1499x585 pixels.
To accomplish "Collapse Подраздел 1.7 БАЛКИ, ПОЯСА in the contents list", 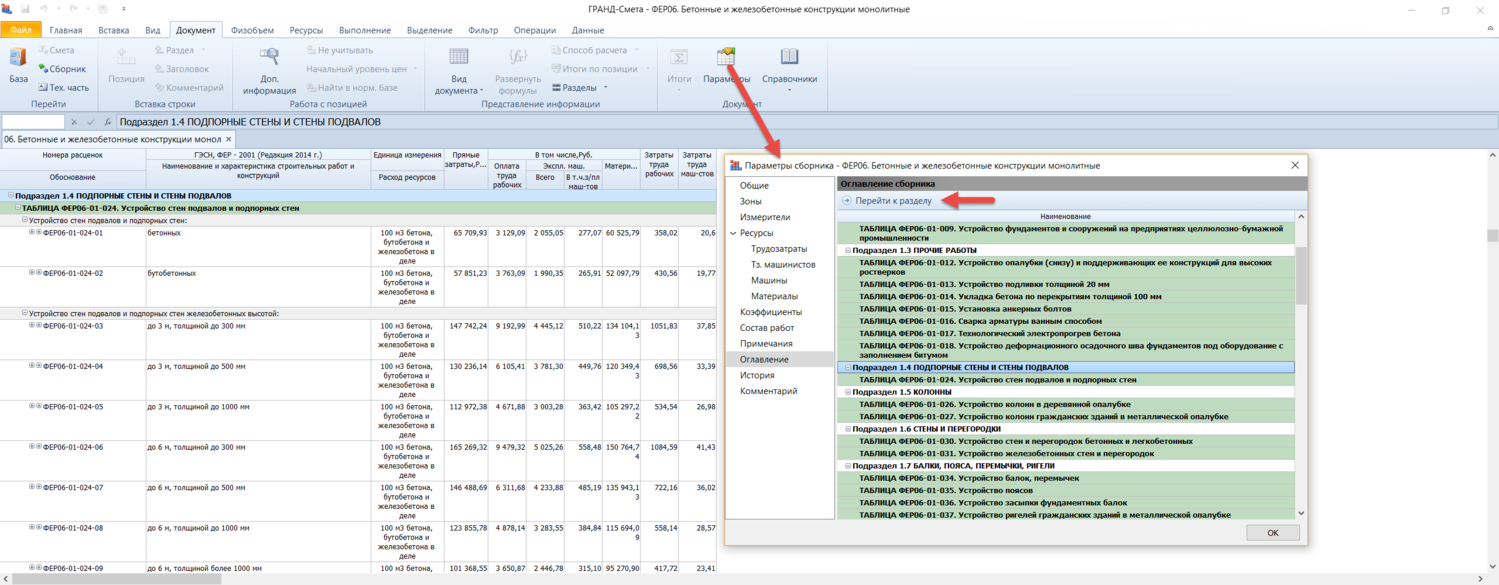I will pos(848,466).
